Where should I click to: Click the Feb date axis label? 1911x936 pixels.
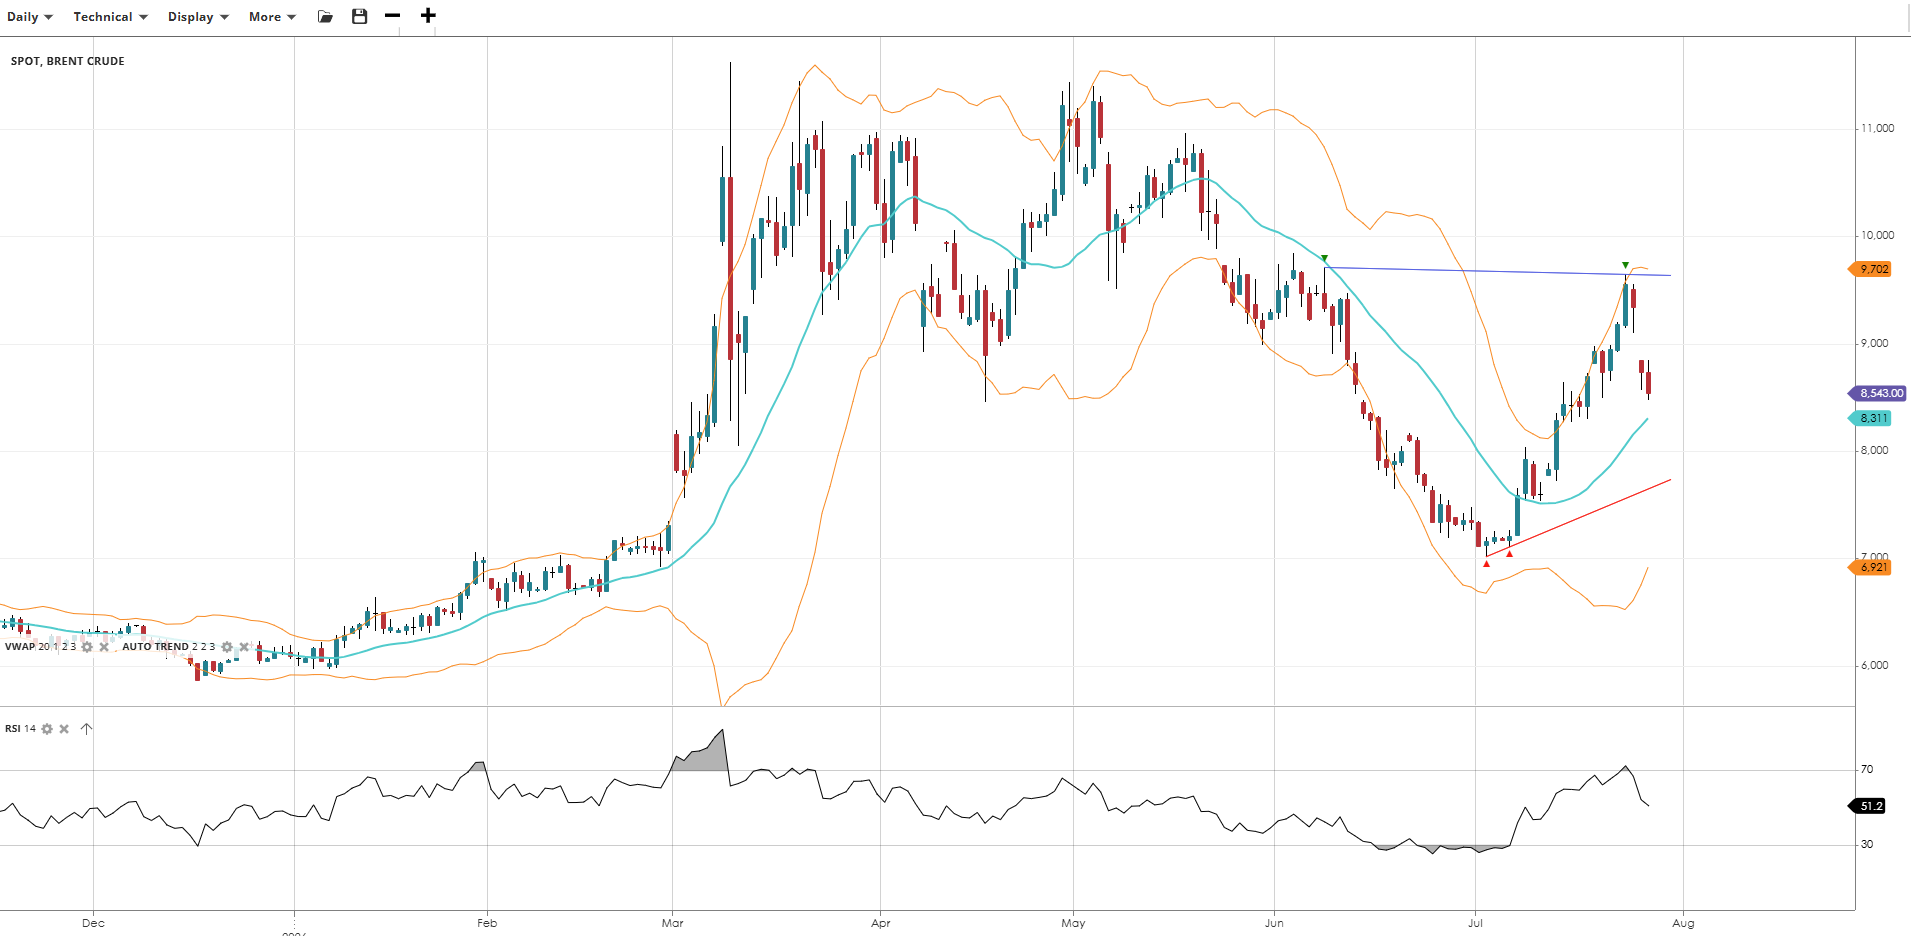[487, 923]
